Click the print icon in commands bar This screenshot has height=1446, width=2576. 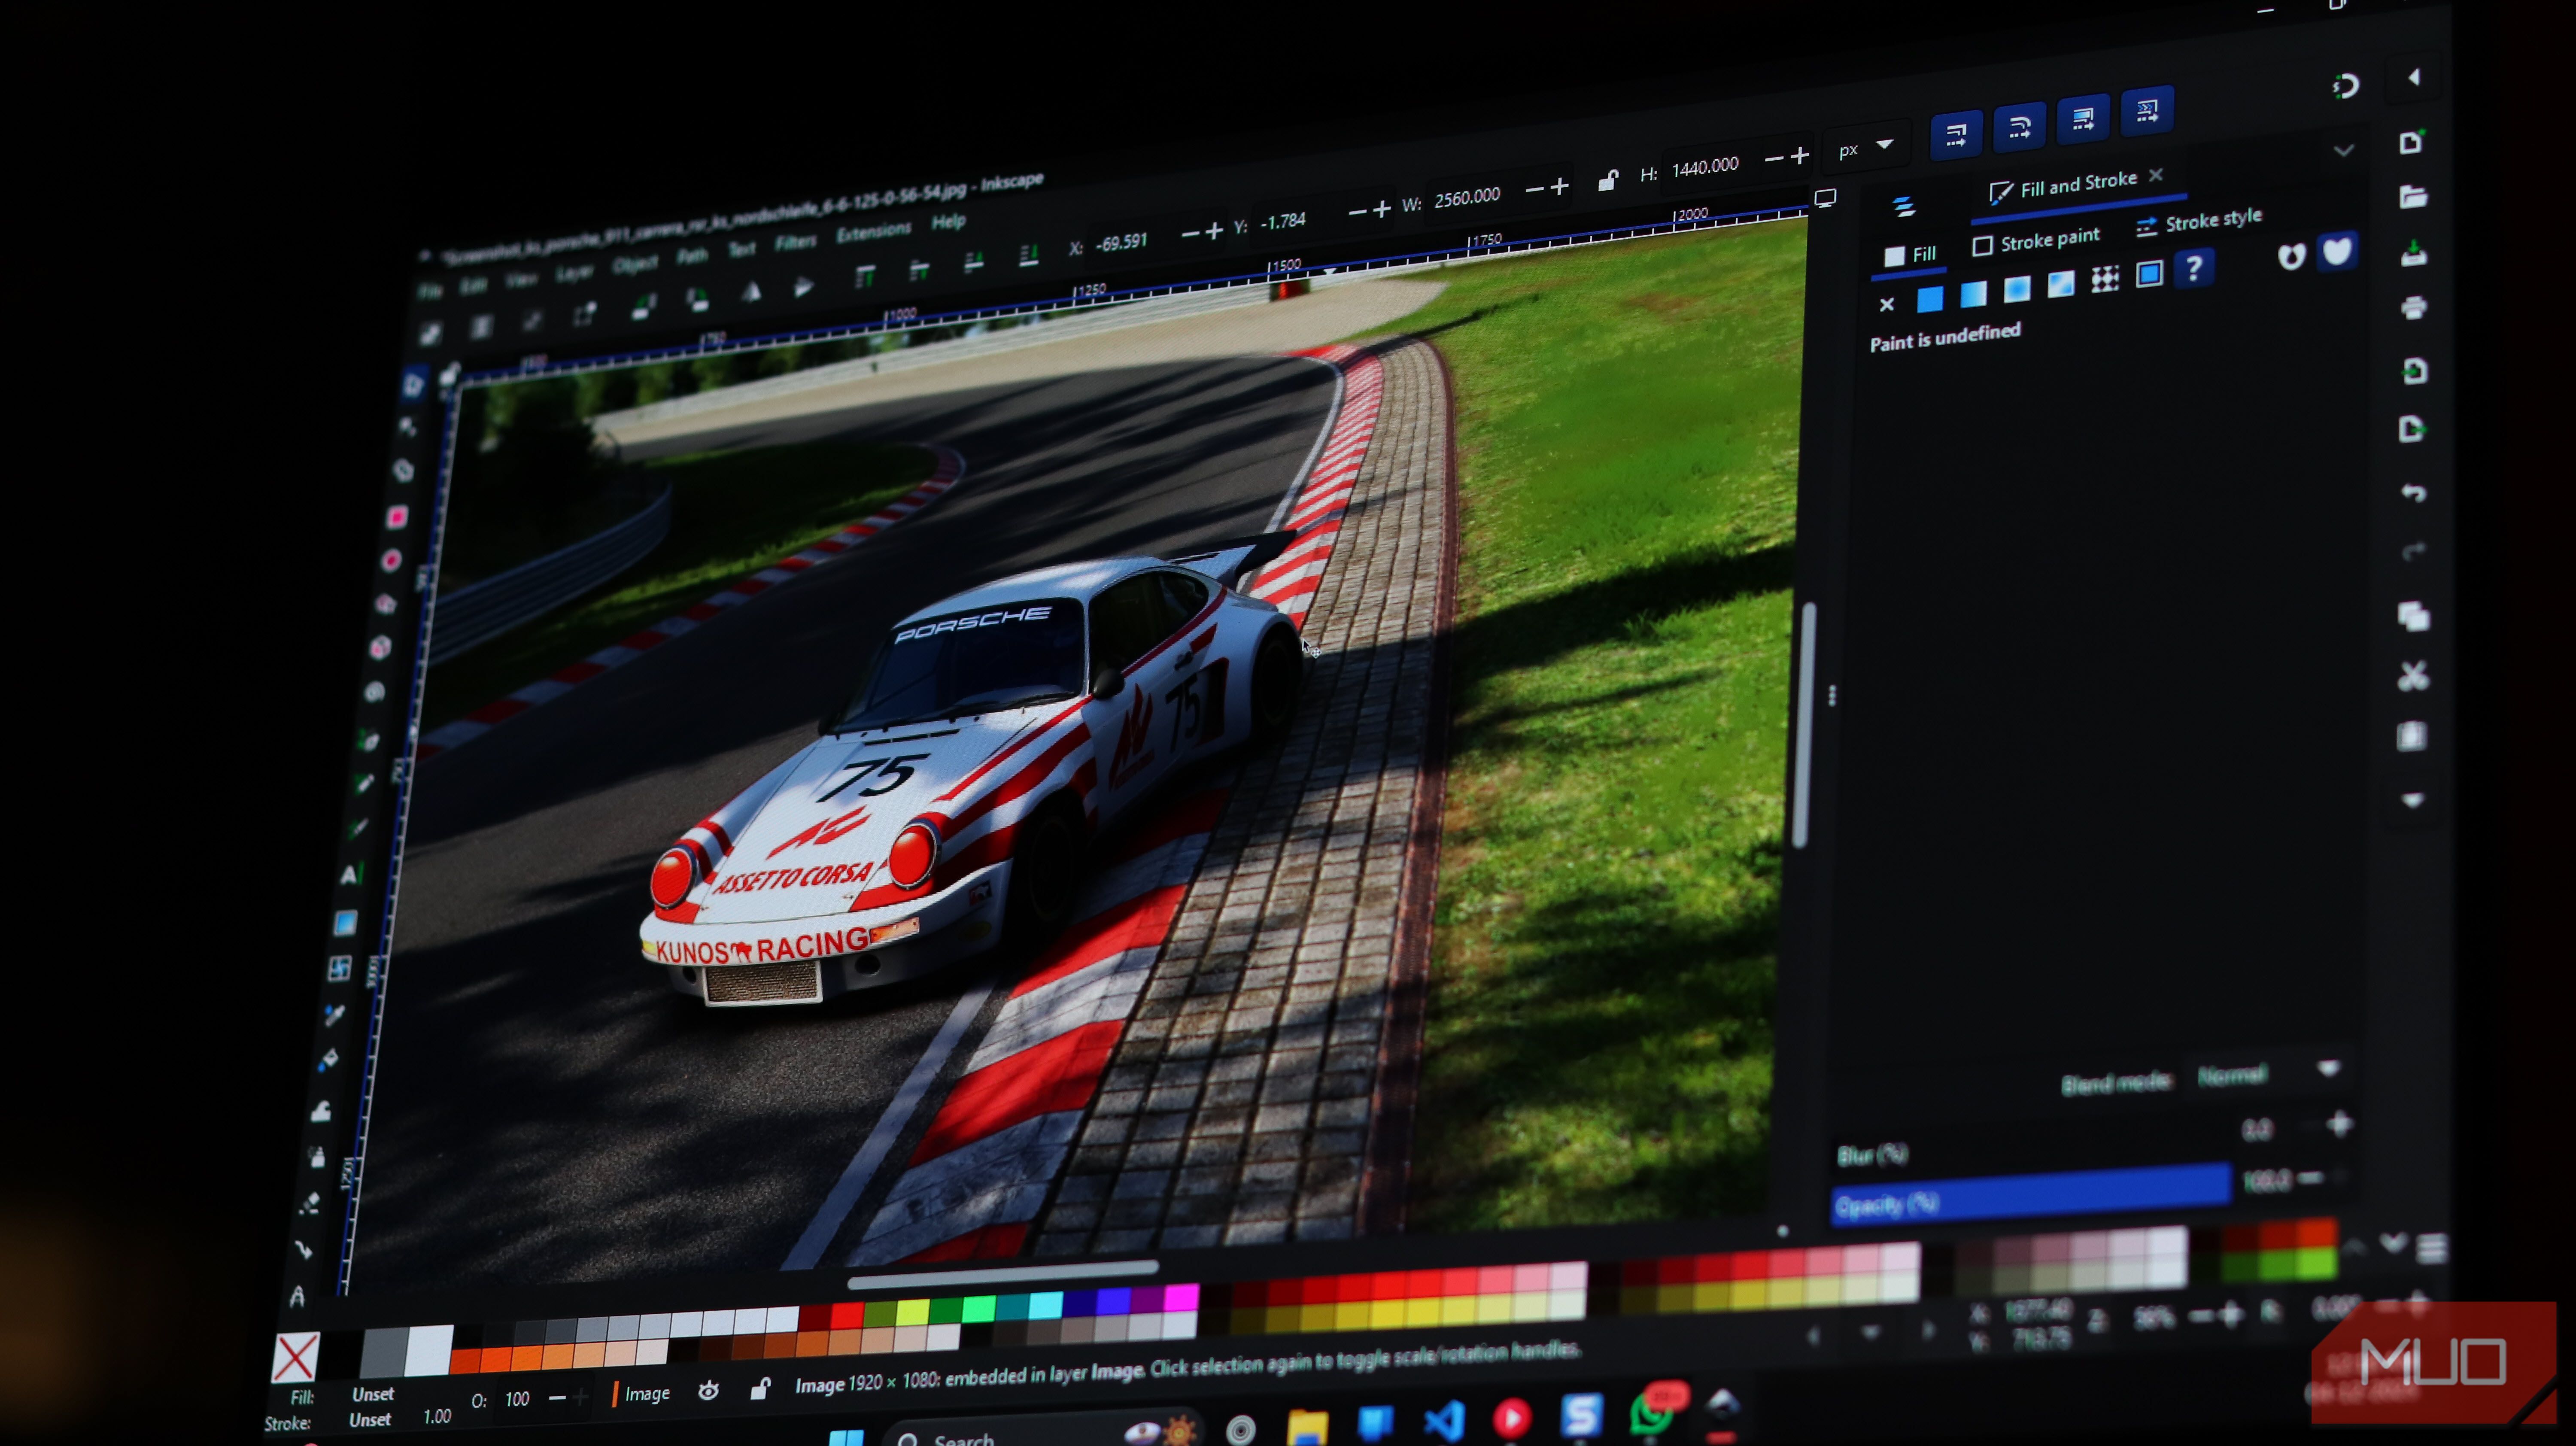2414,308
